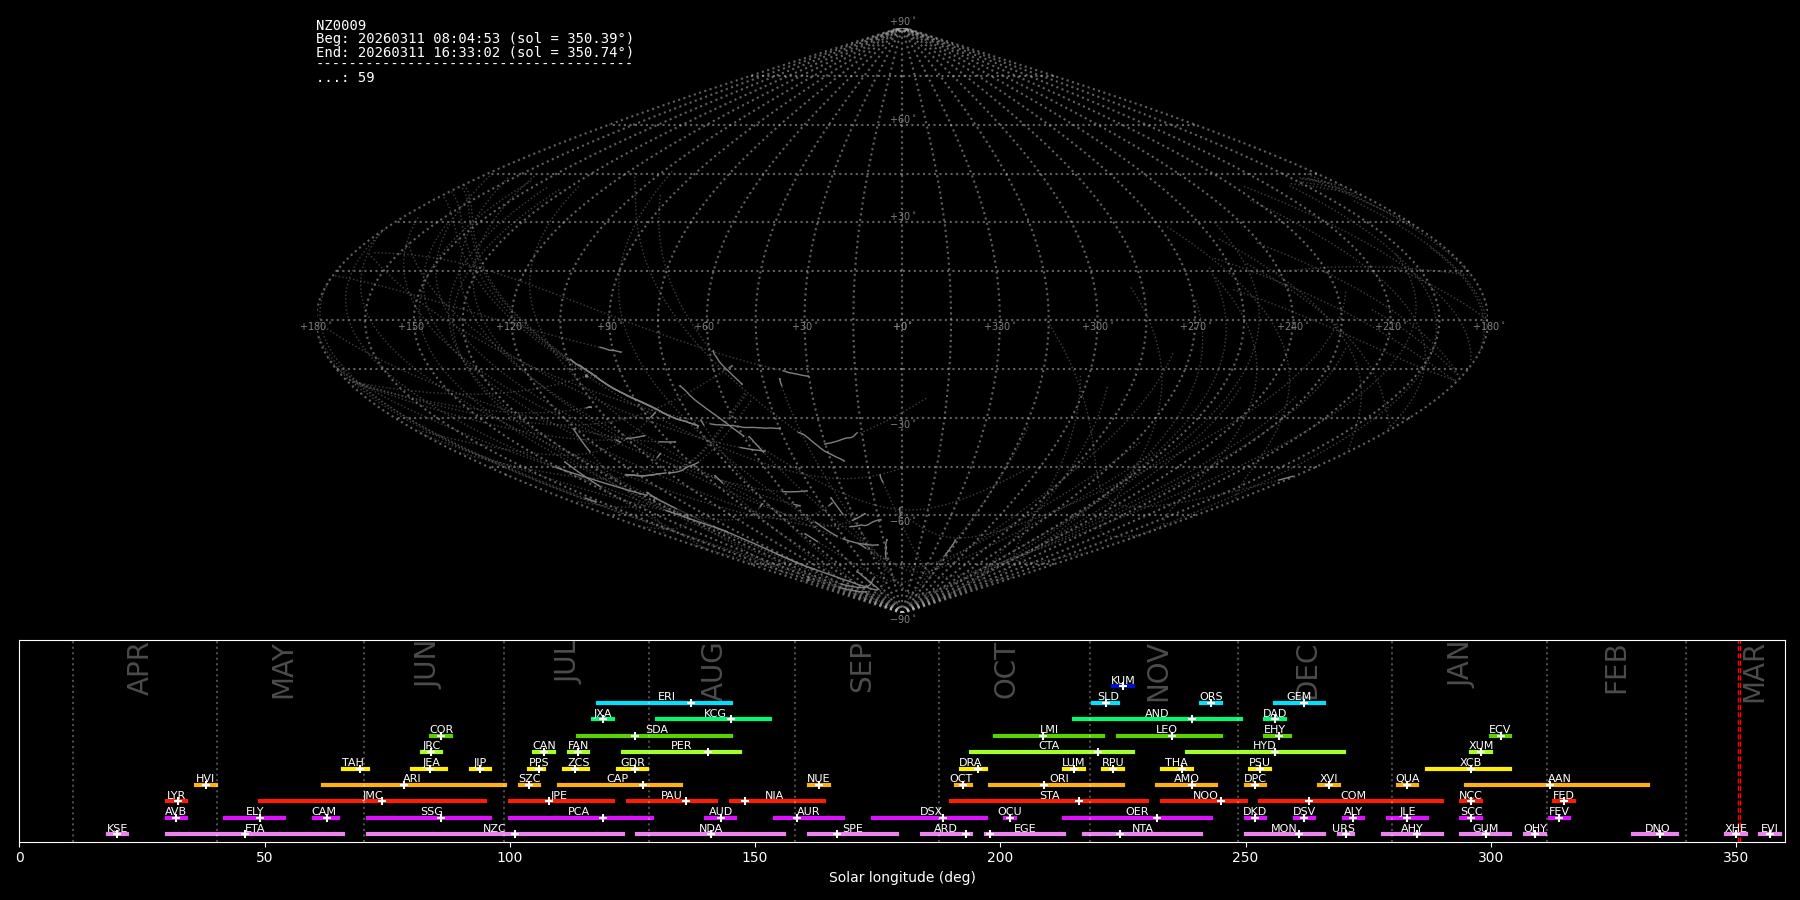Select the STA shower bar
Screen dimensions: 1800x900
[1049, 801]
